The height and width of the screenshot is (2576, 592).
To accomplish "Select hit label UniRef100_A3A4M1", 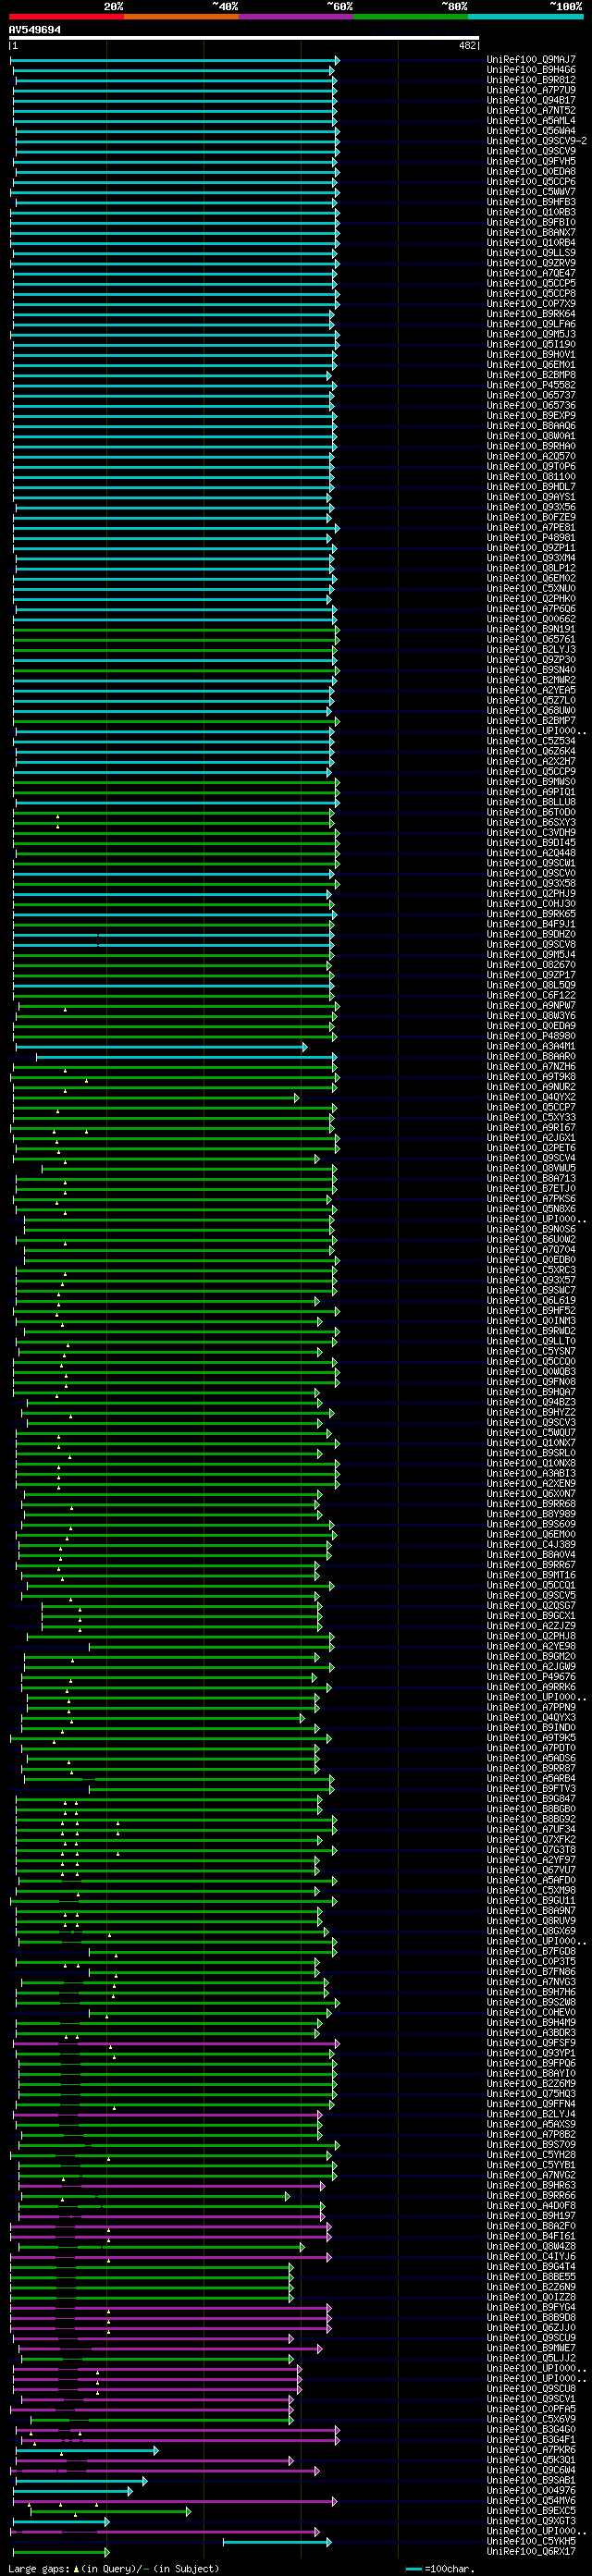I will click(531, 1047).
